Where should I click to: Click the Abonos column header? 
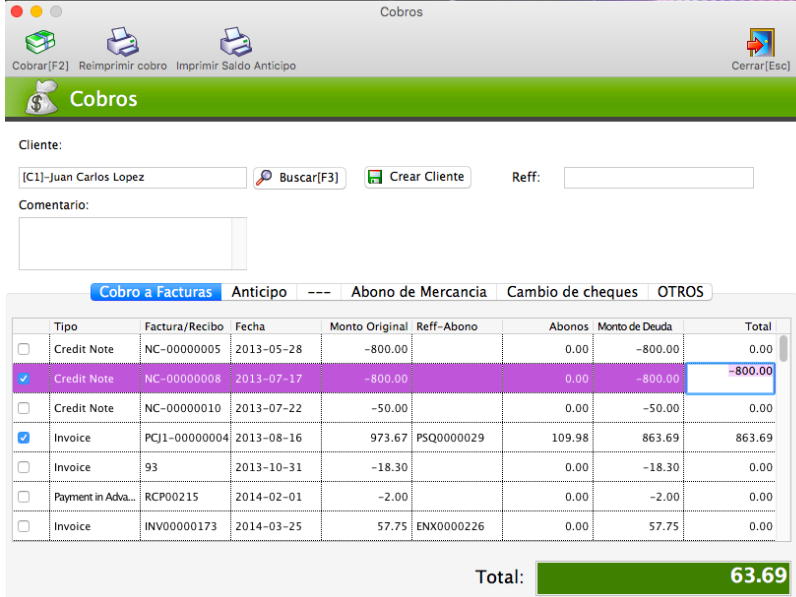pos(548,326)
